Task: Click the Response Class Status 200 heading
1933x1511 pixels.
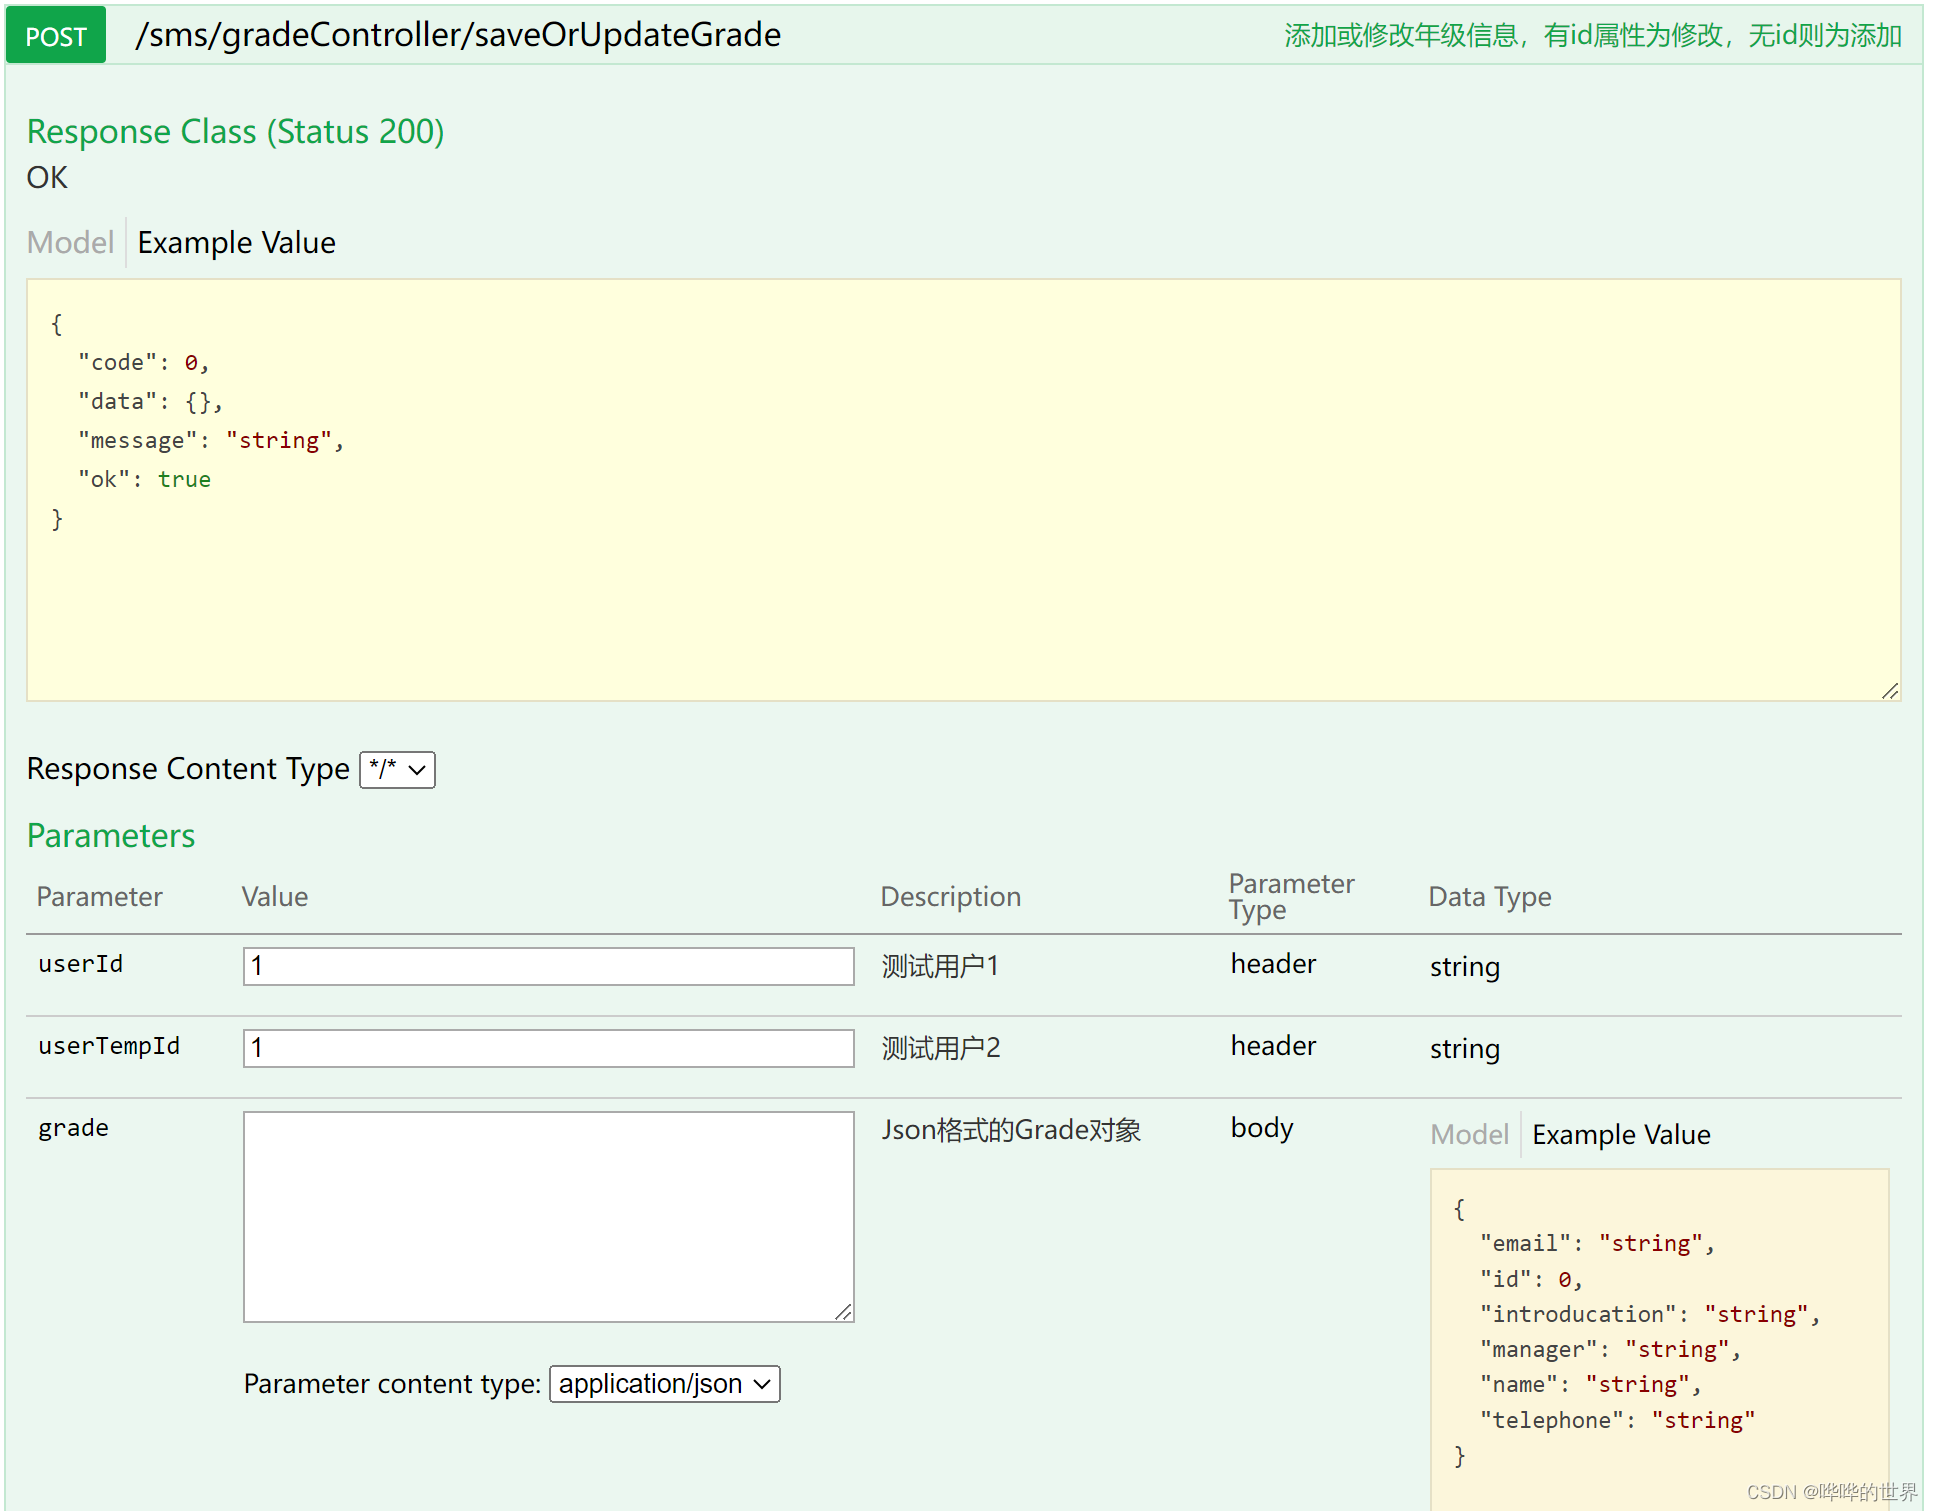Action: tap(235, 131)
